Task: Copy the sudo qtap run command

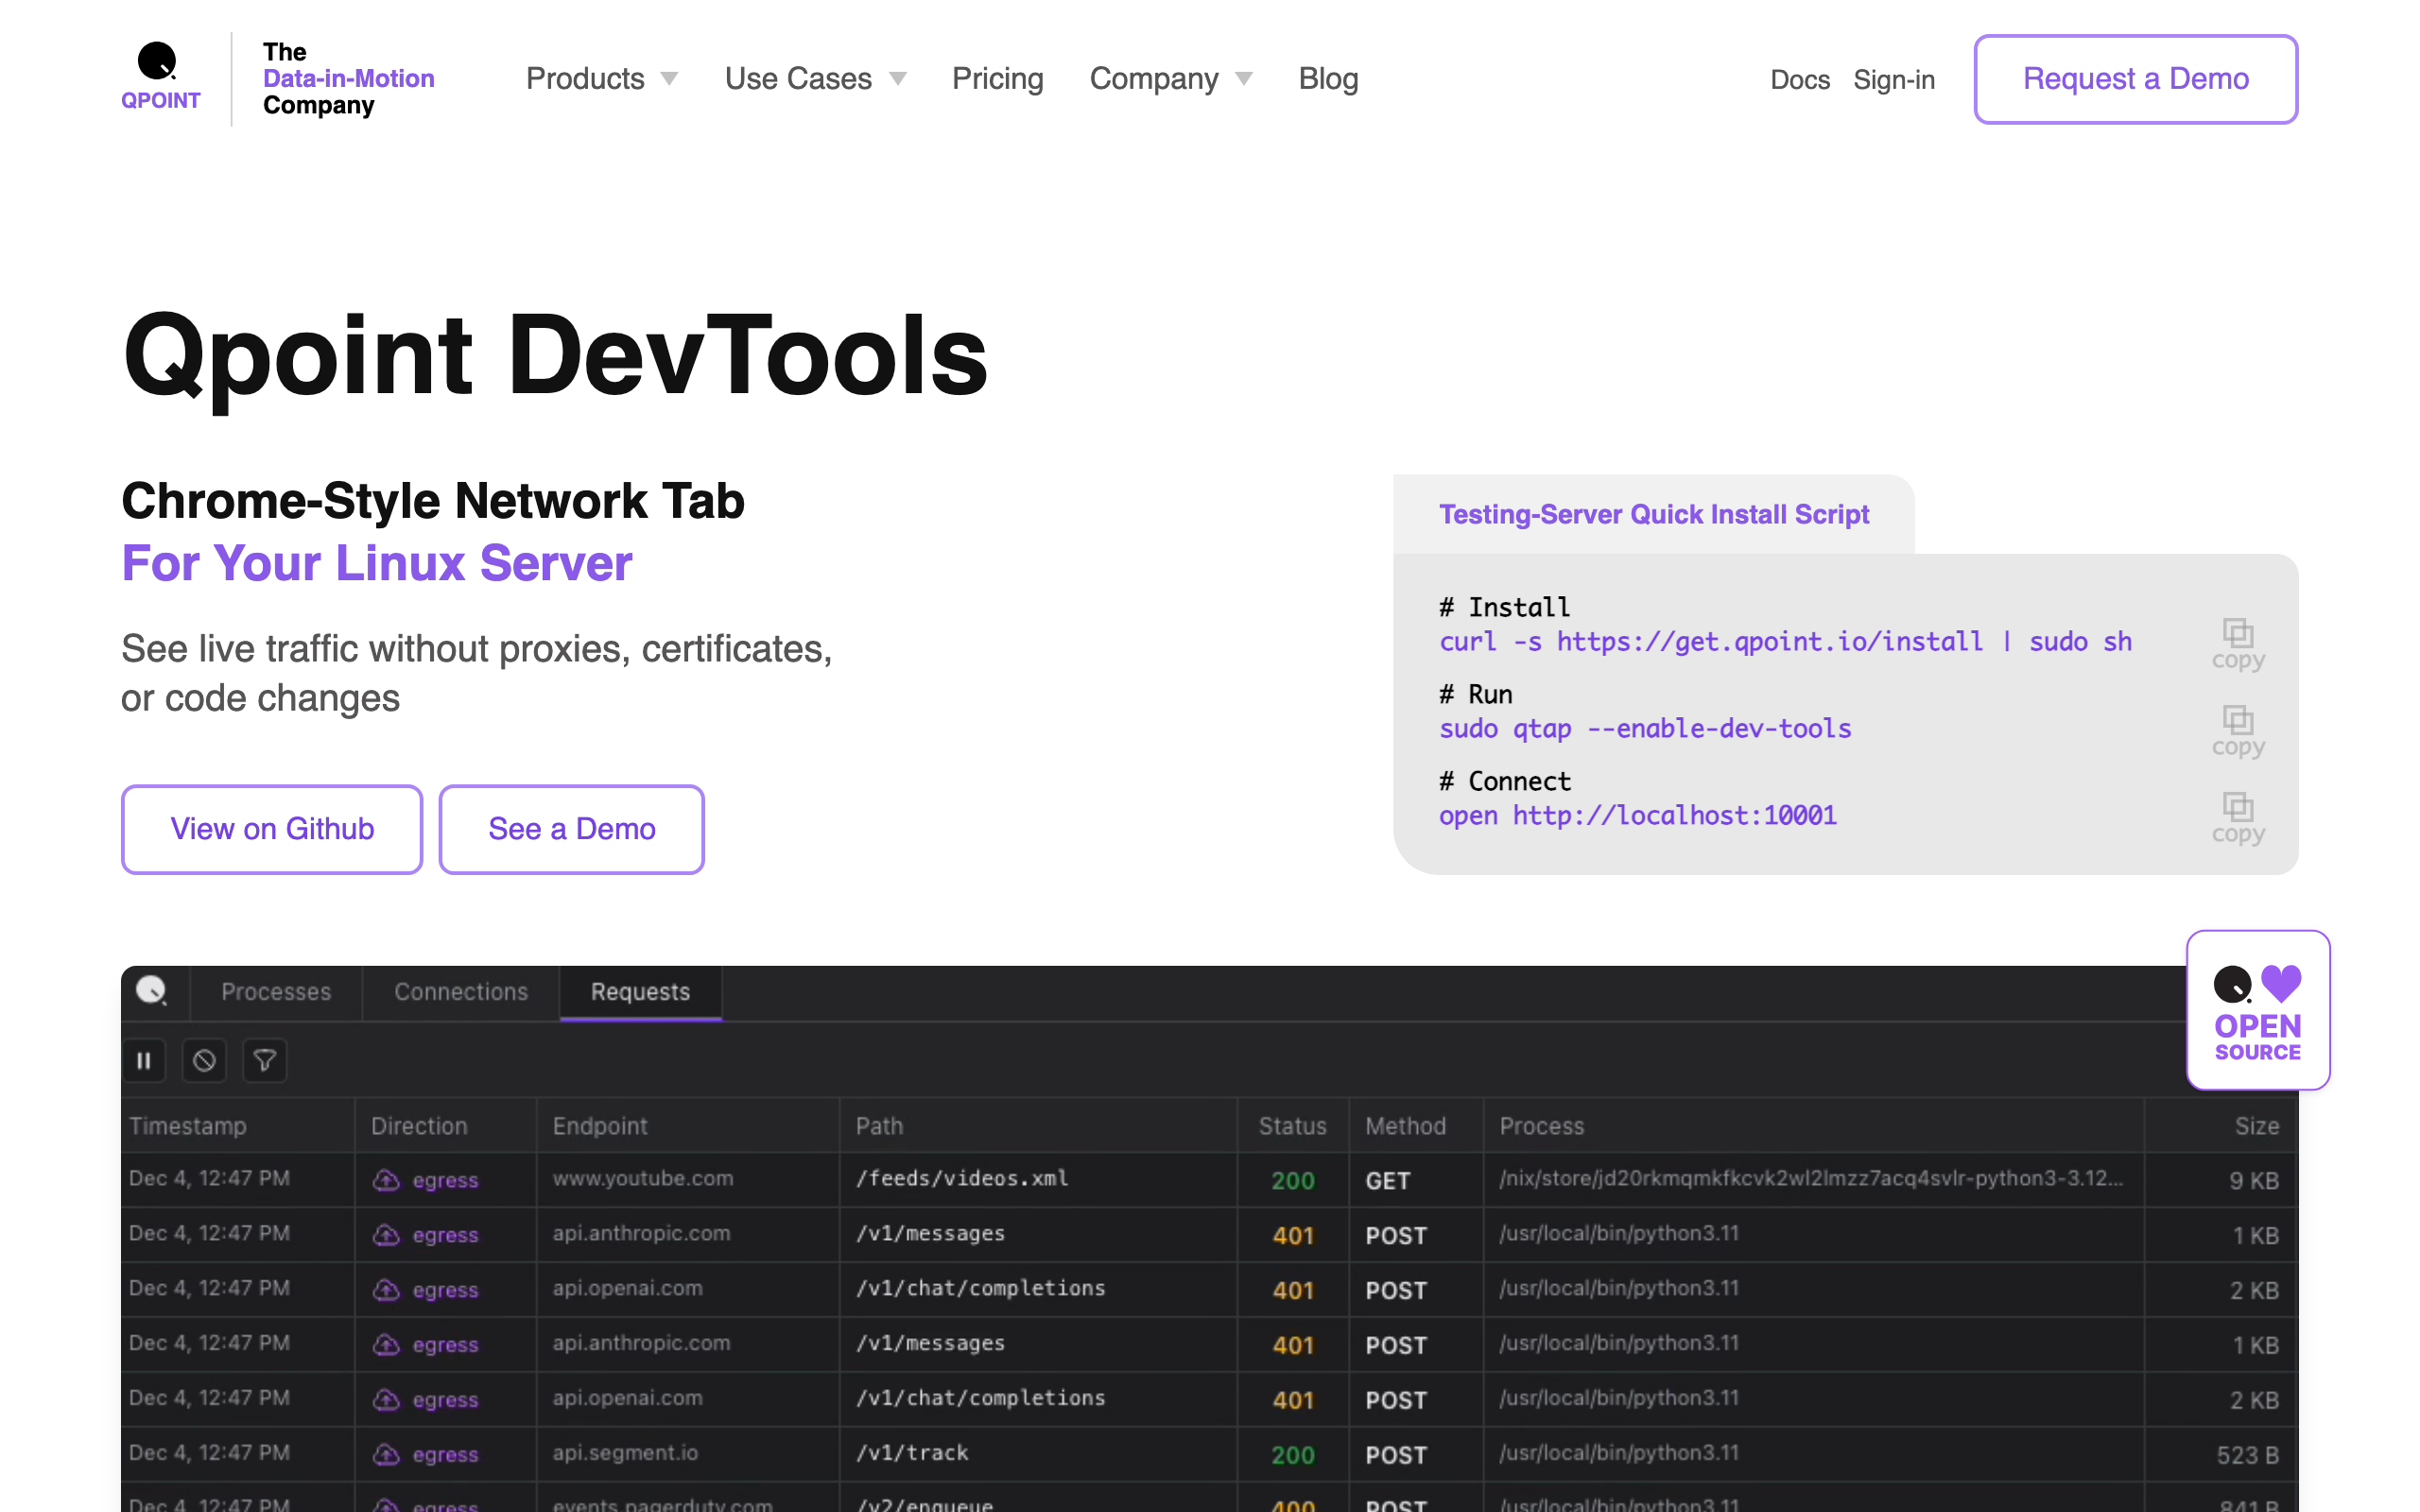Action: click(x=2237, y=730)
